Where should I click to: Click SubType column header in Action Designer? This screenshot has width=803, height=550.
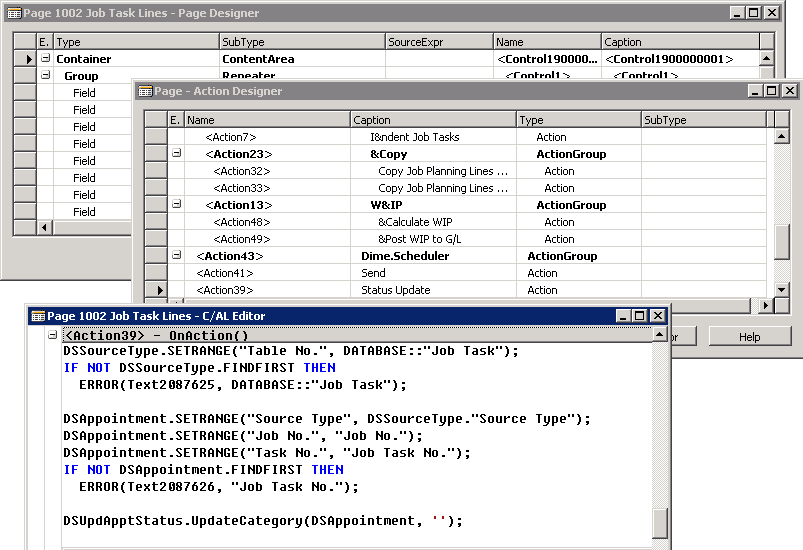(x=704, y=119)
